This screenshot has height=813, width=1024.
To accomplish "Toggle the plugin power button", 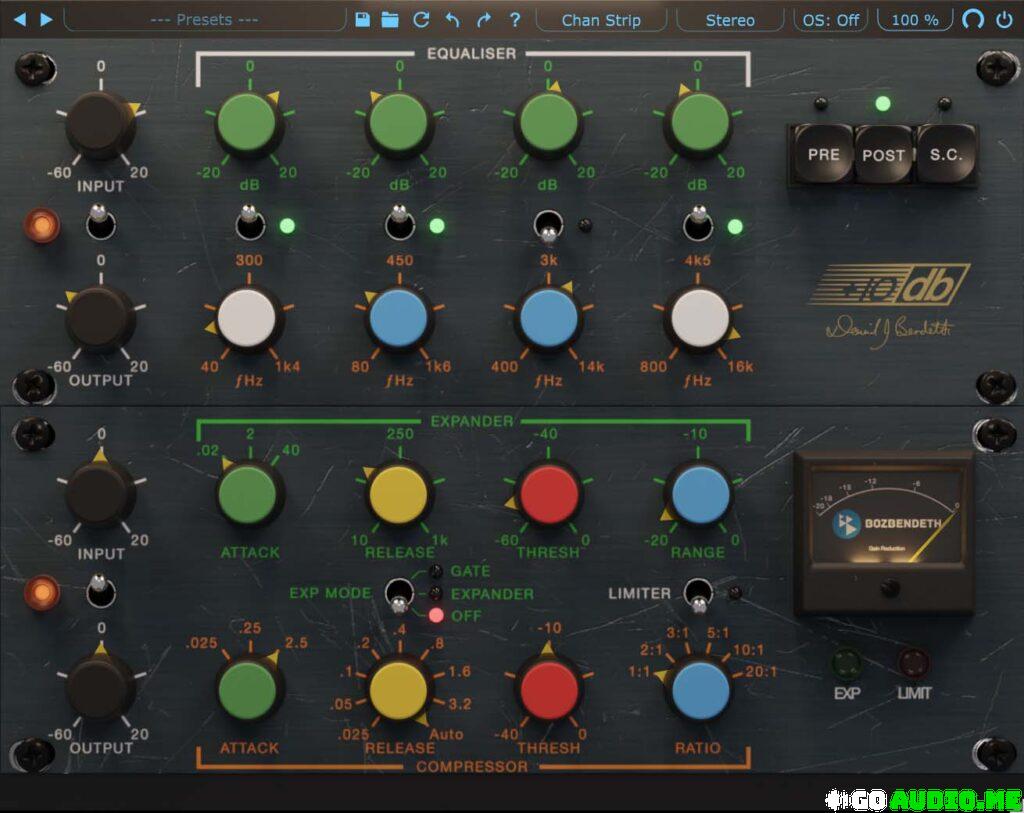I will coord(1004,20).
